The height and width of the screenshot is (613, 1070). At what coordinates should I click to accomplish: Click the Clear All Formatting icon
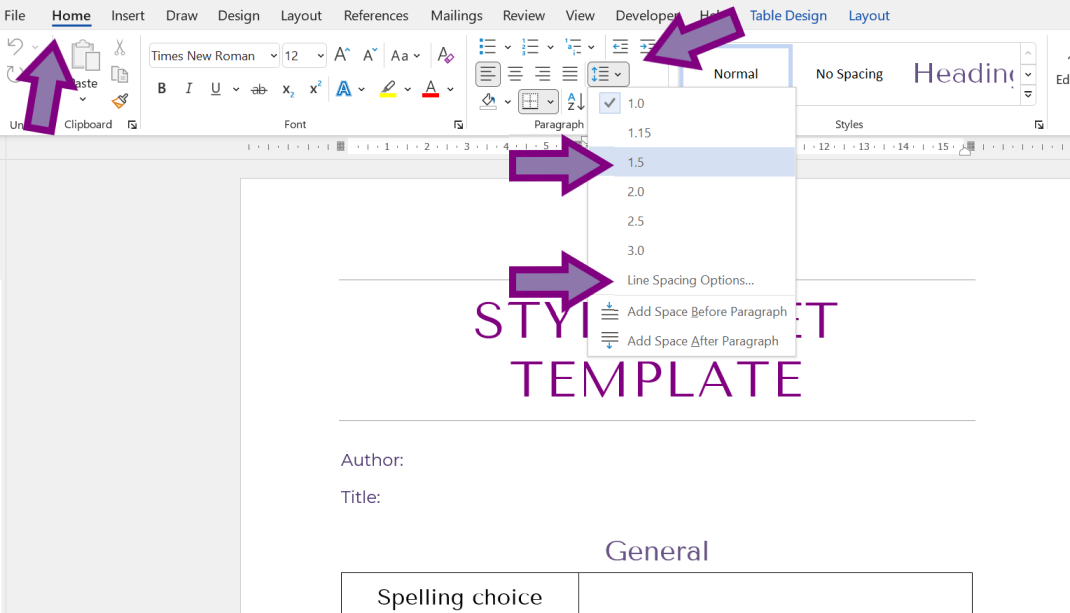(x=446, y=56)
